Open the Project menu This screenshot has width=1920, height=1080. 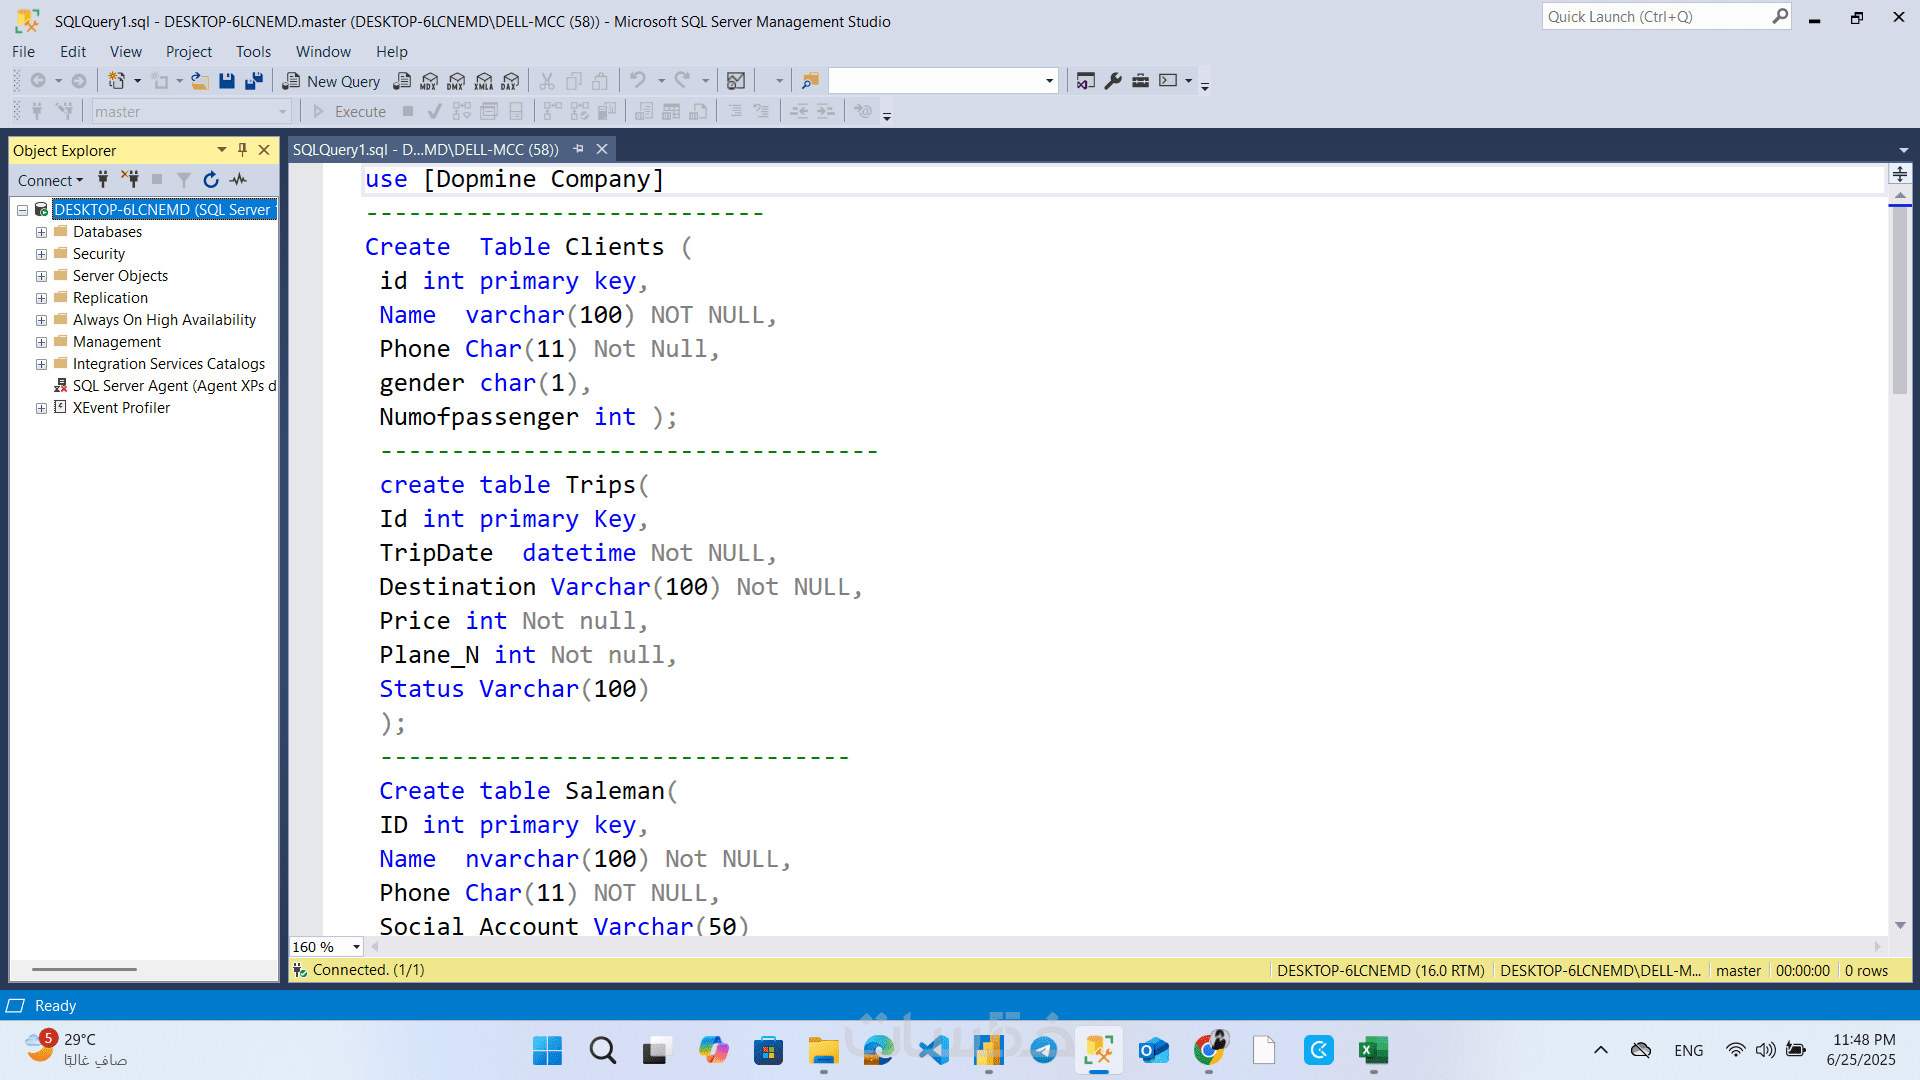coord(188,51)
